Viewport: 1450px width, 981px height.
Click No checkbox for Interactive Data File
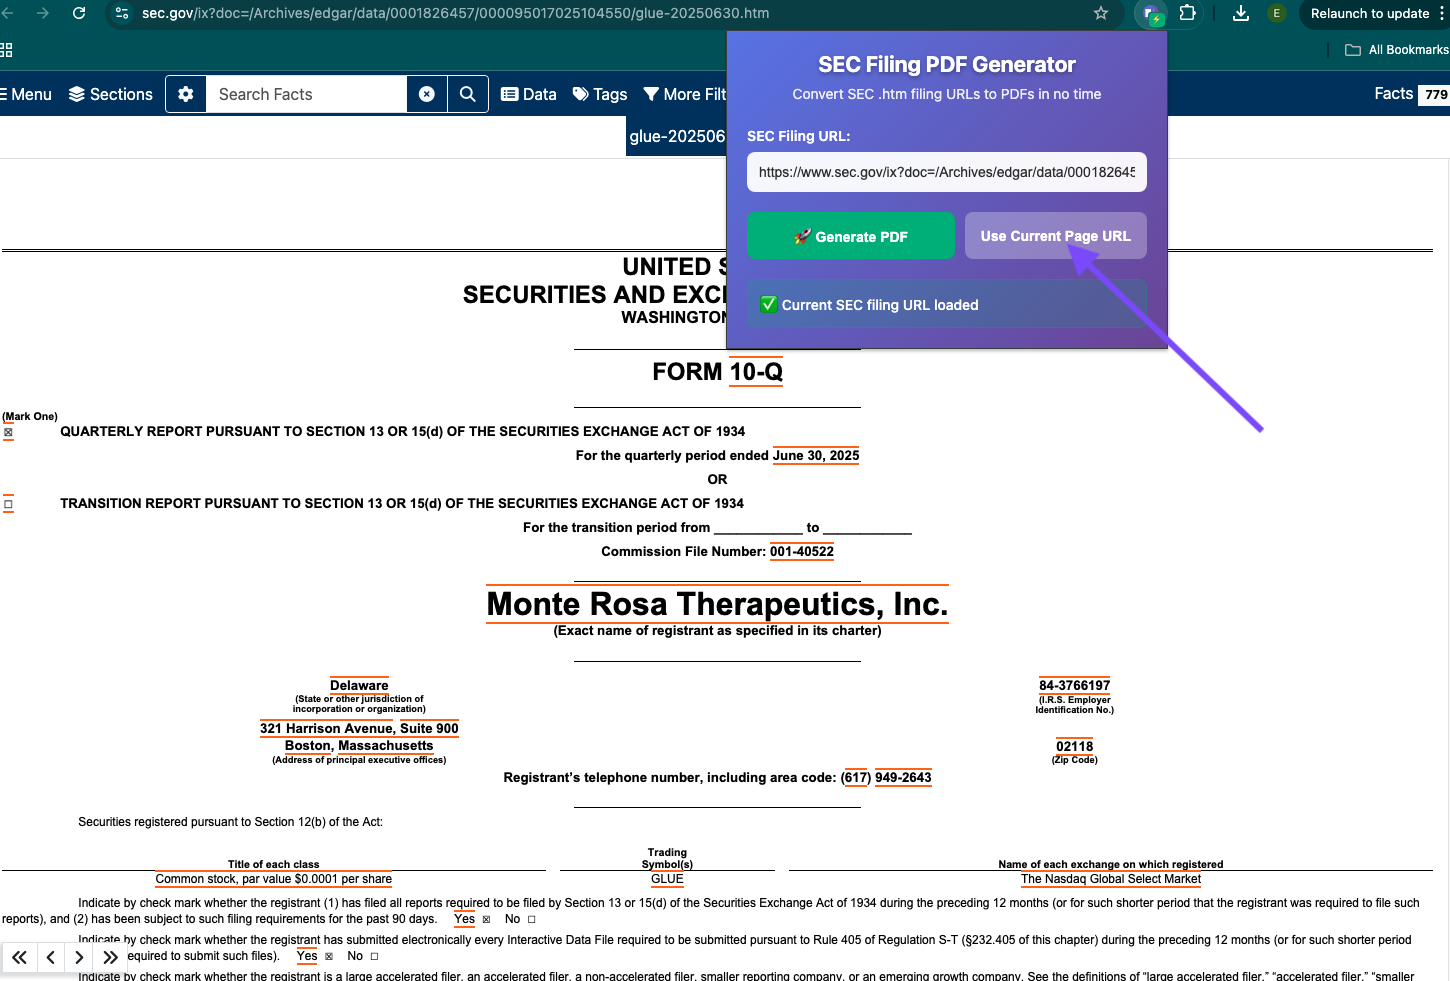click(x=375, y=956)
